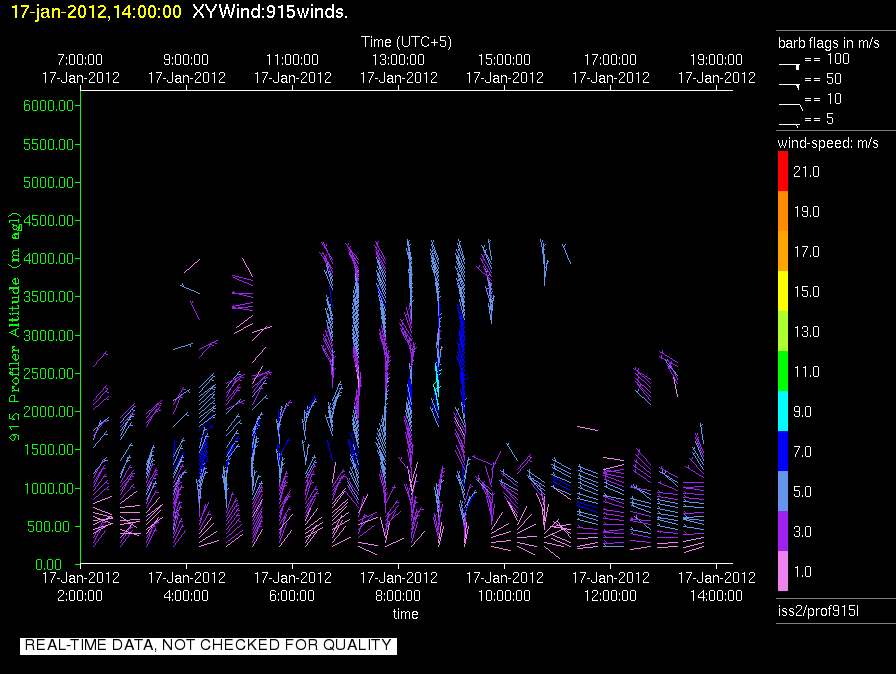Click the '500.00' altitude tick label
Viewport: 896px width, 674px height.
pyautogui.click(x=51, y=527)
